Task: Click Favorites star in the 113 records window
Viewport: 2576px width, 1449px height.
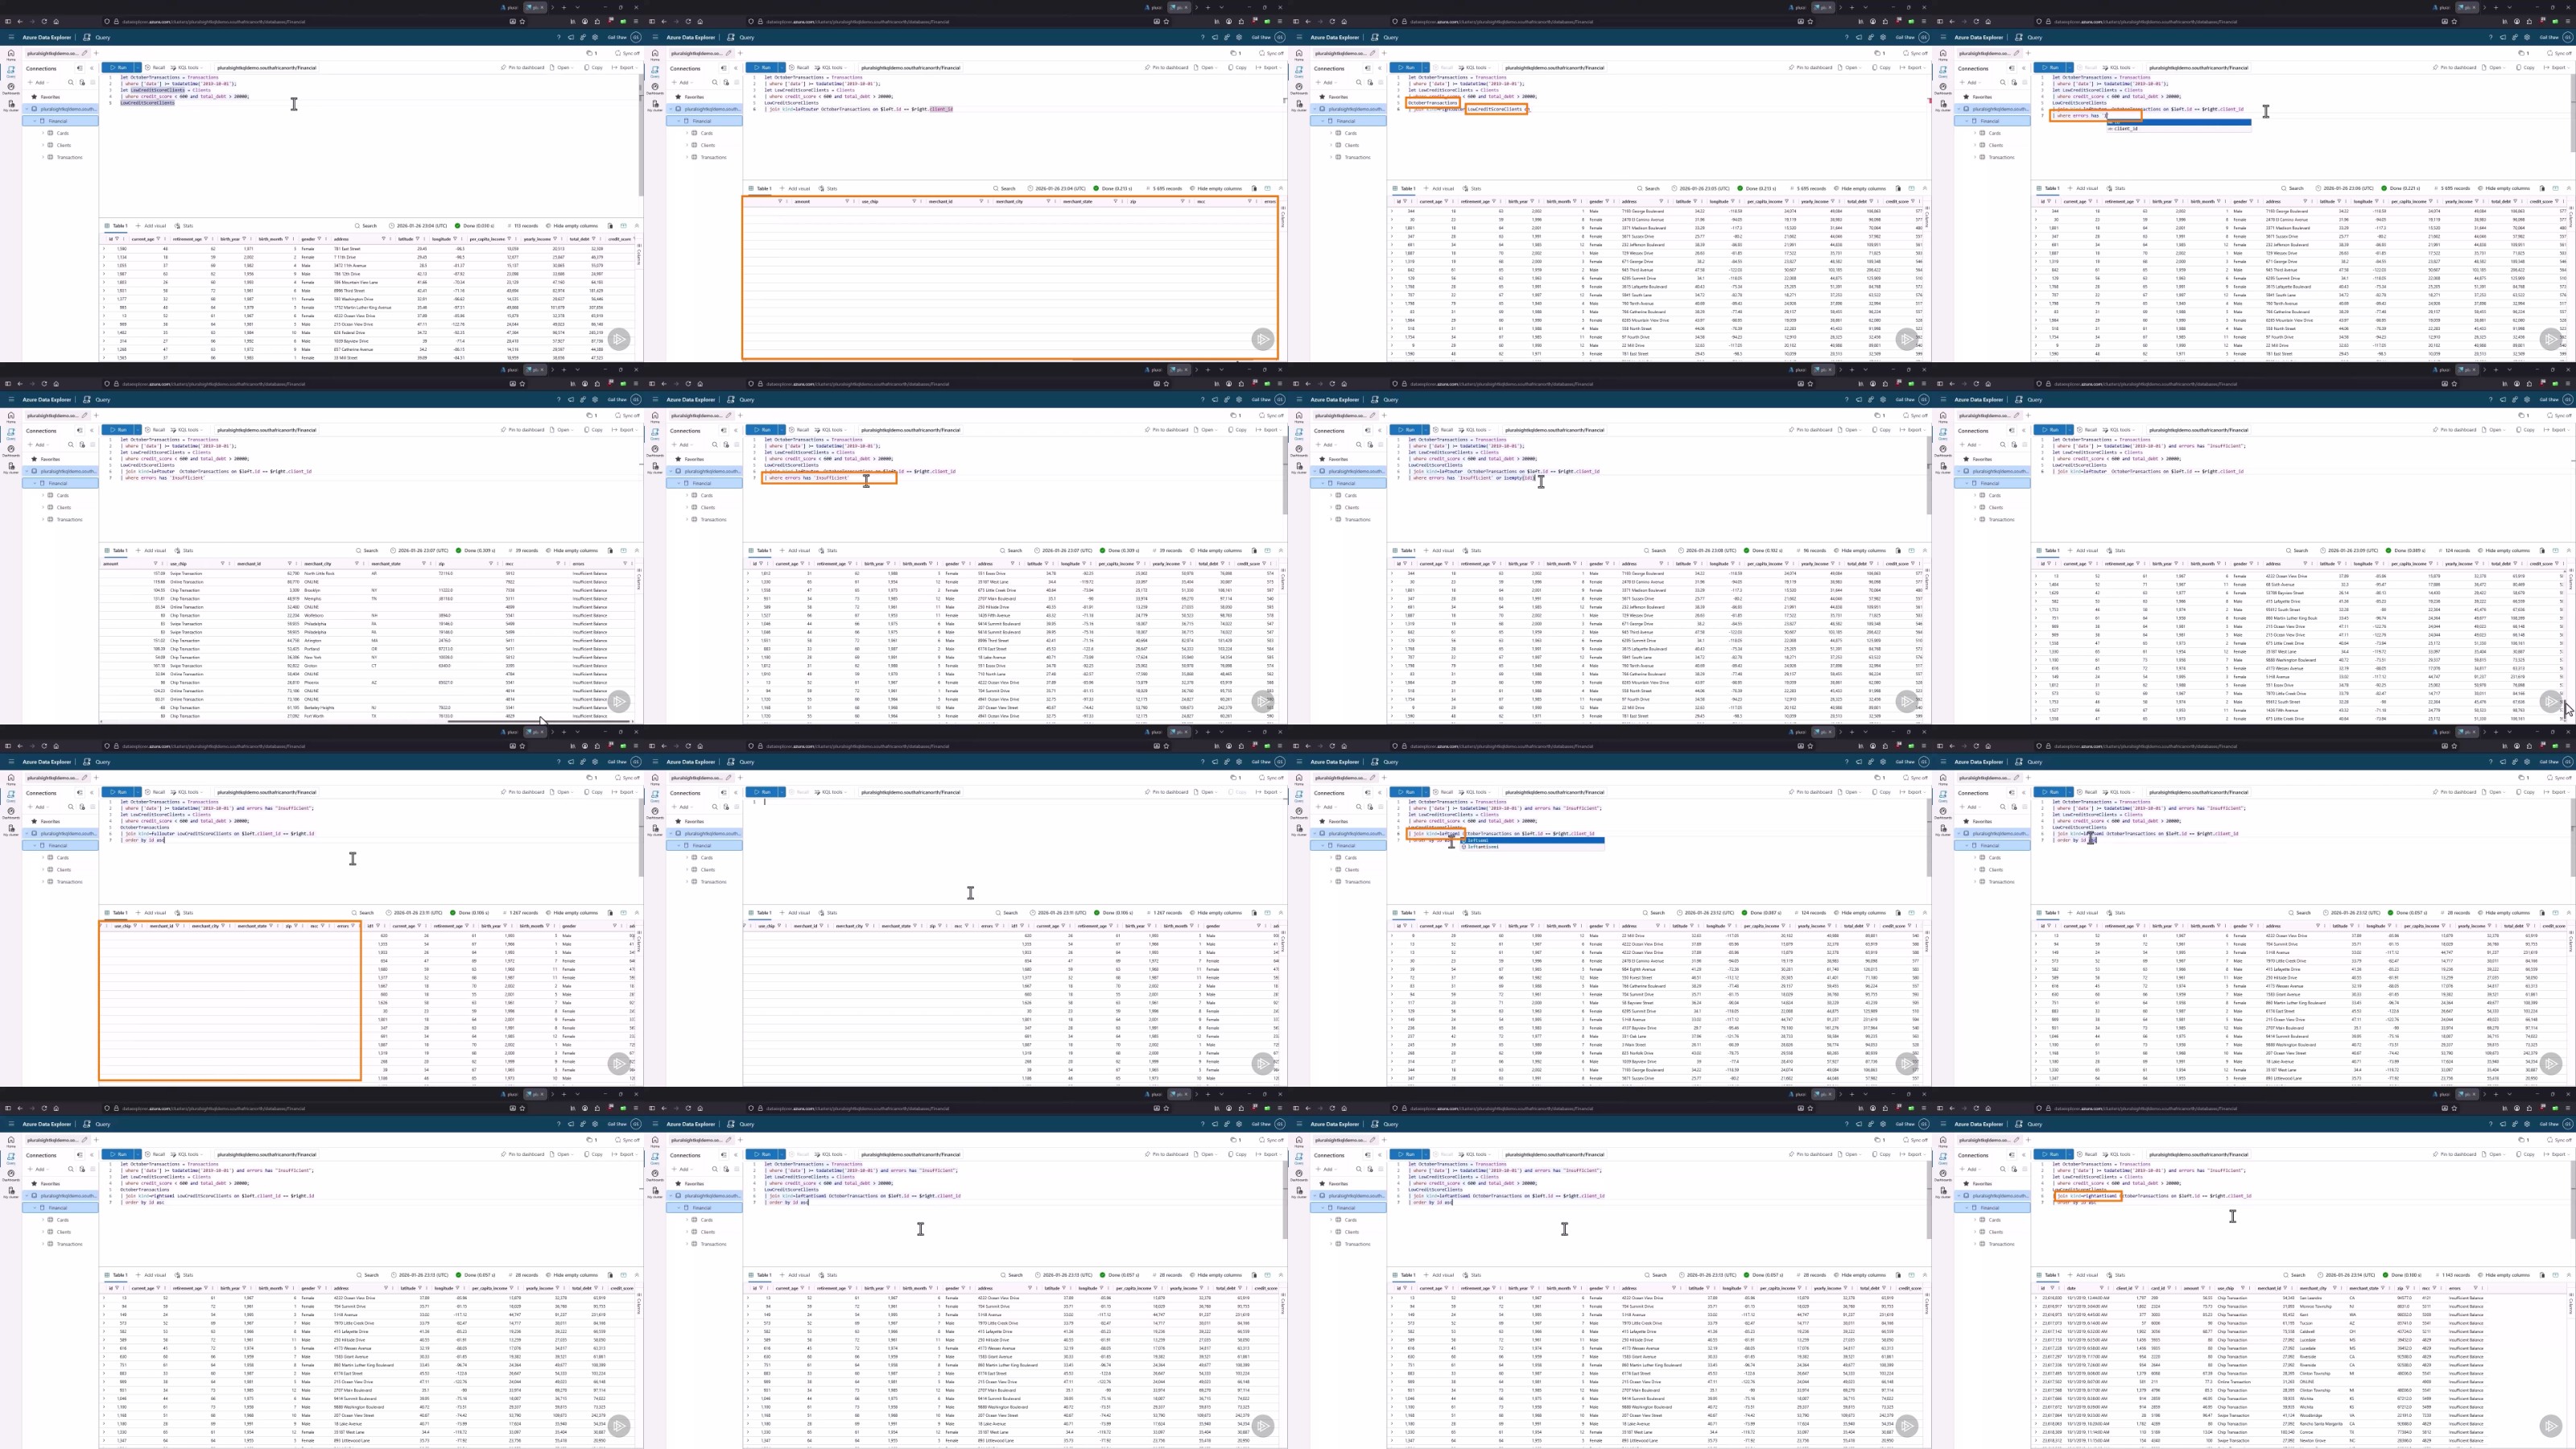Action: 34,97
